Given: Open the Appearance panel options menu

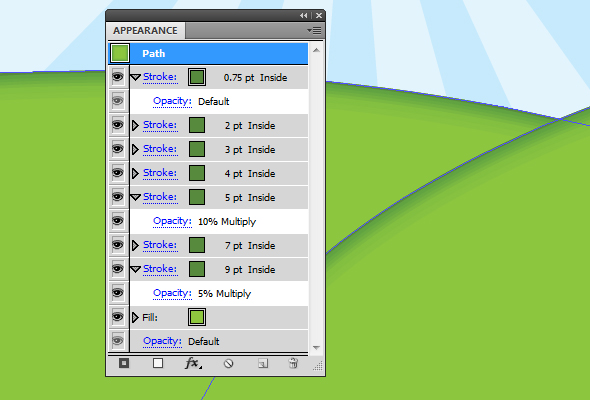Looking at the screenshot, I should (x=314, y=30).
